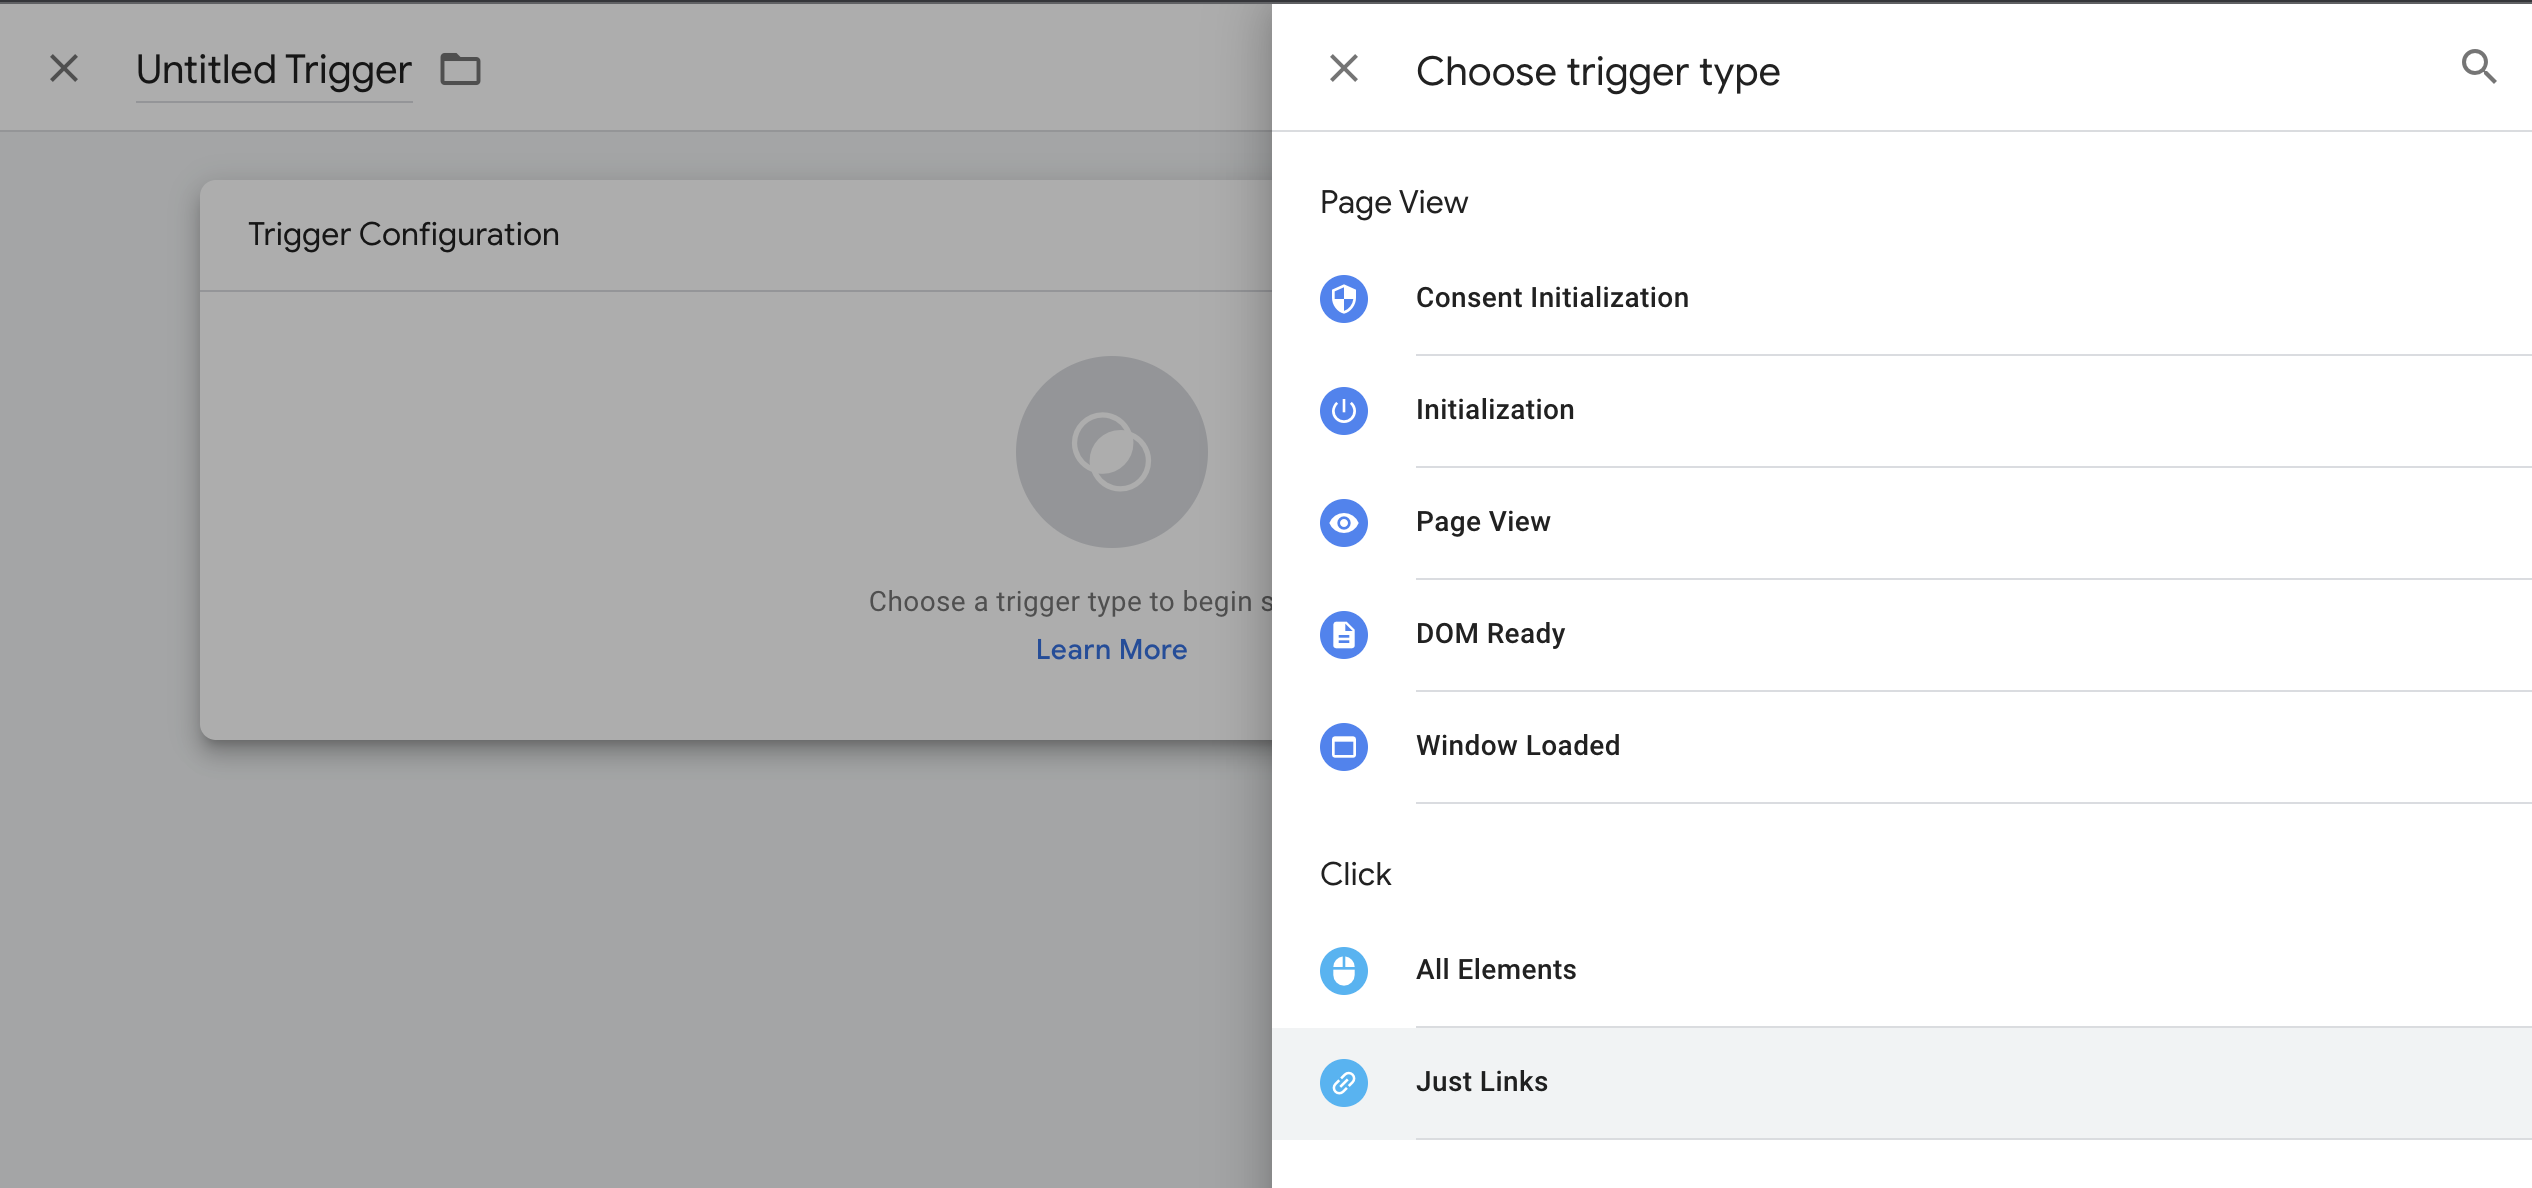The image size is (2532, 1188).
Task: Click the Initialization power icon
Action: point(1343,410)
